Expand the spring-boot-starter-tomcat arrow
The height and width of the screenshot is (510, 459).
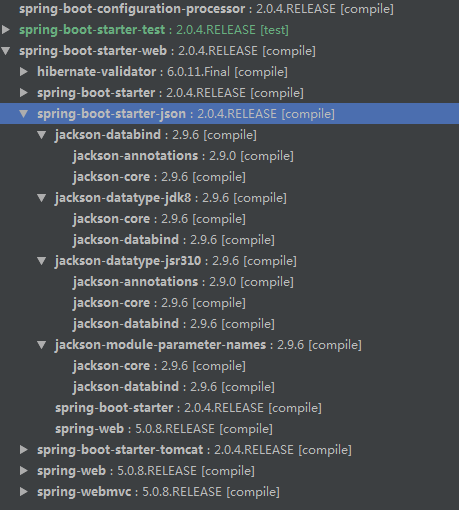click(x=24, y=450)
